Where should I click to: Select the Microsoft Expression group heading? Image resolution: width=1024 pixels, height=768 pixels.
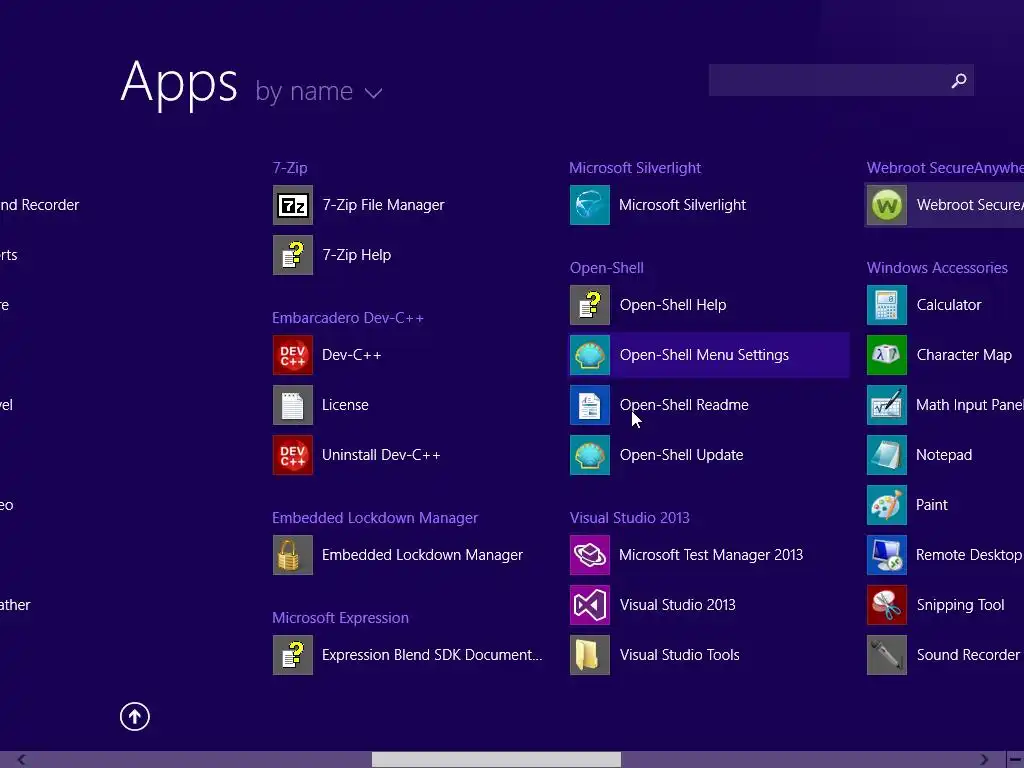coord(340,618)
